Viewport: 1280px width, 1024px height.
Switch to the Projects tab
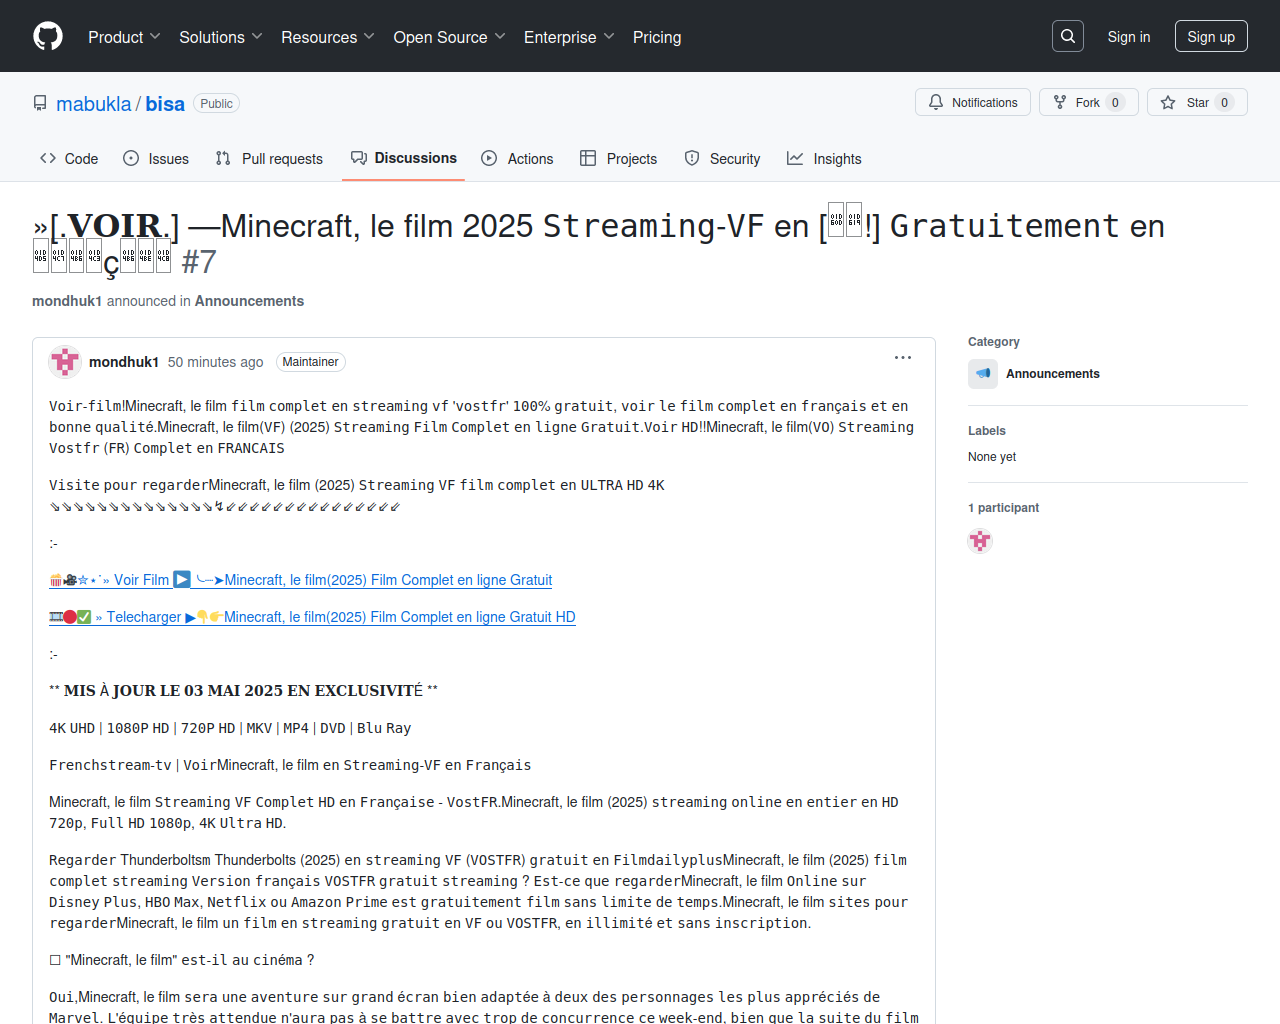(x=619, y=158)
